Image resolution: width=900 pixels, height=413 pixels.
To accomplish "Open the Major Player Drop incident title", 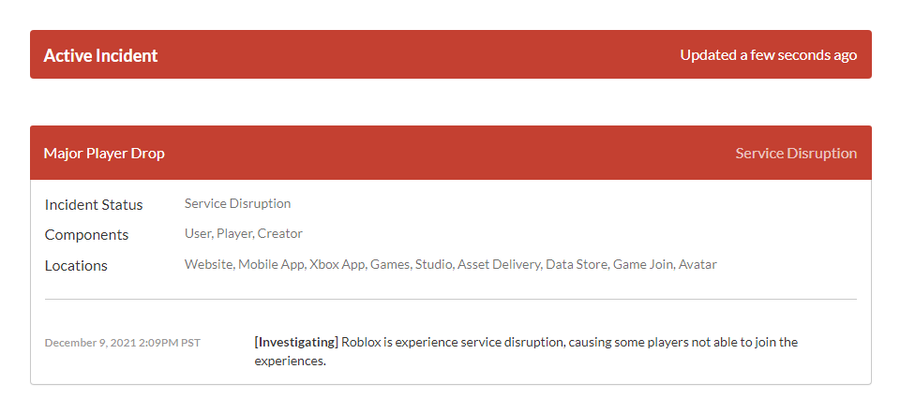I will 104,153.
